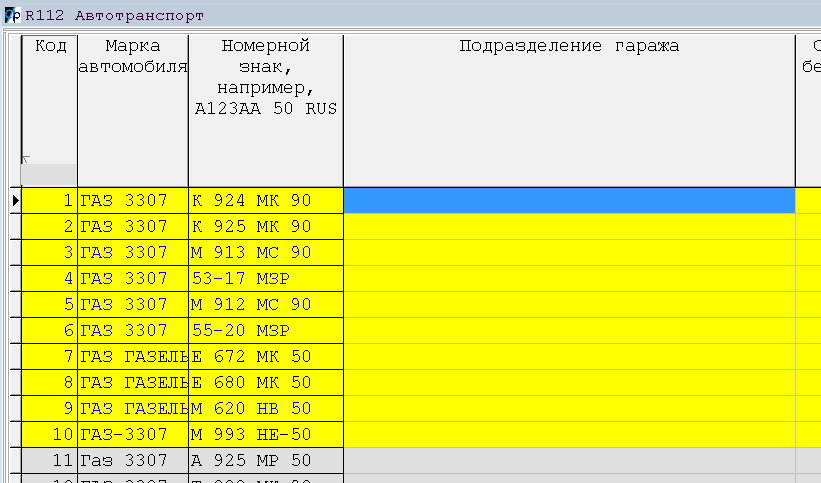
Task: Select the "Е 680 МК 50" cell
Action: click(265, 382)
